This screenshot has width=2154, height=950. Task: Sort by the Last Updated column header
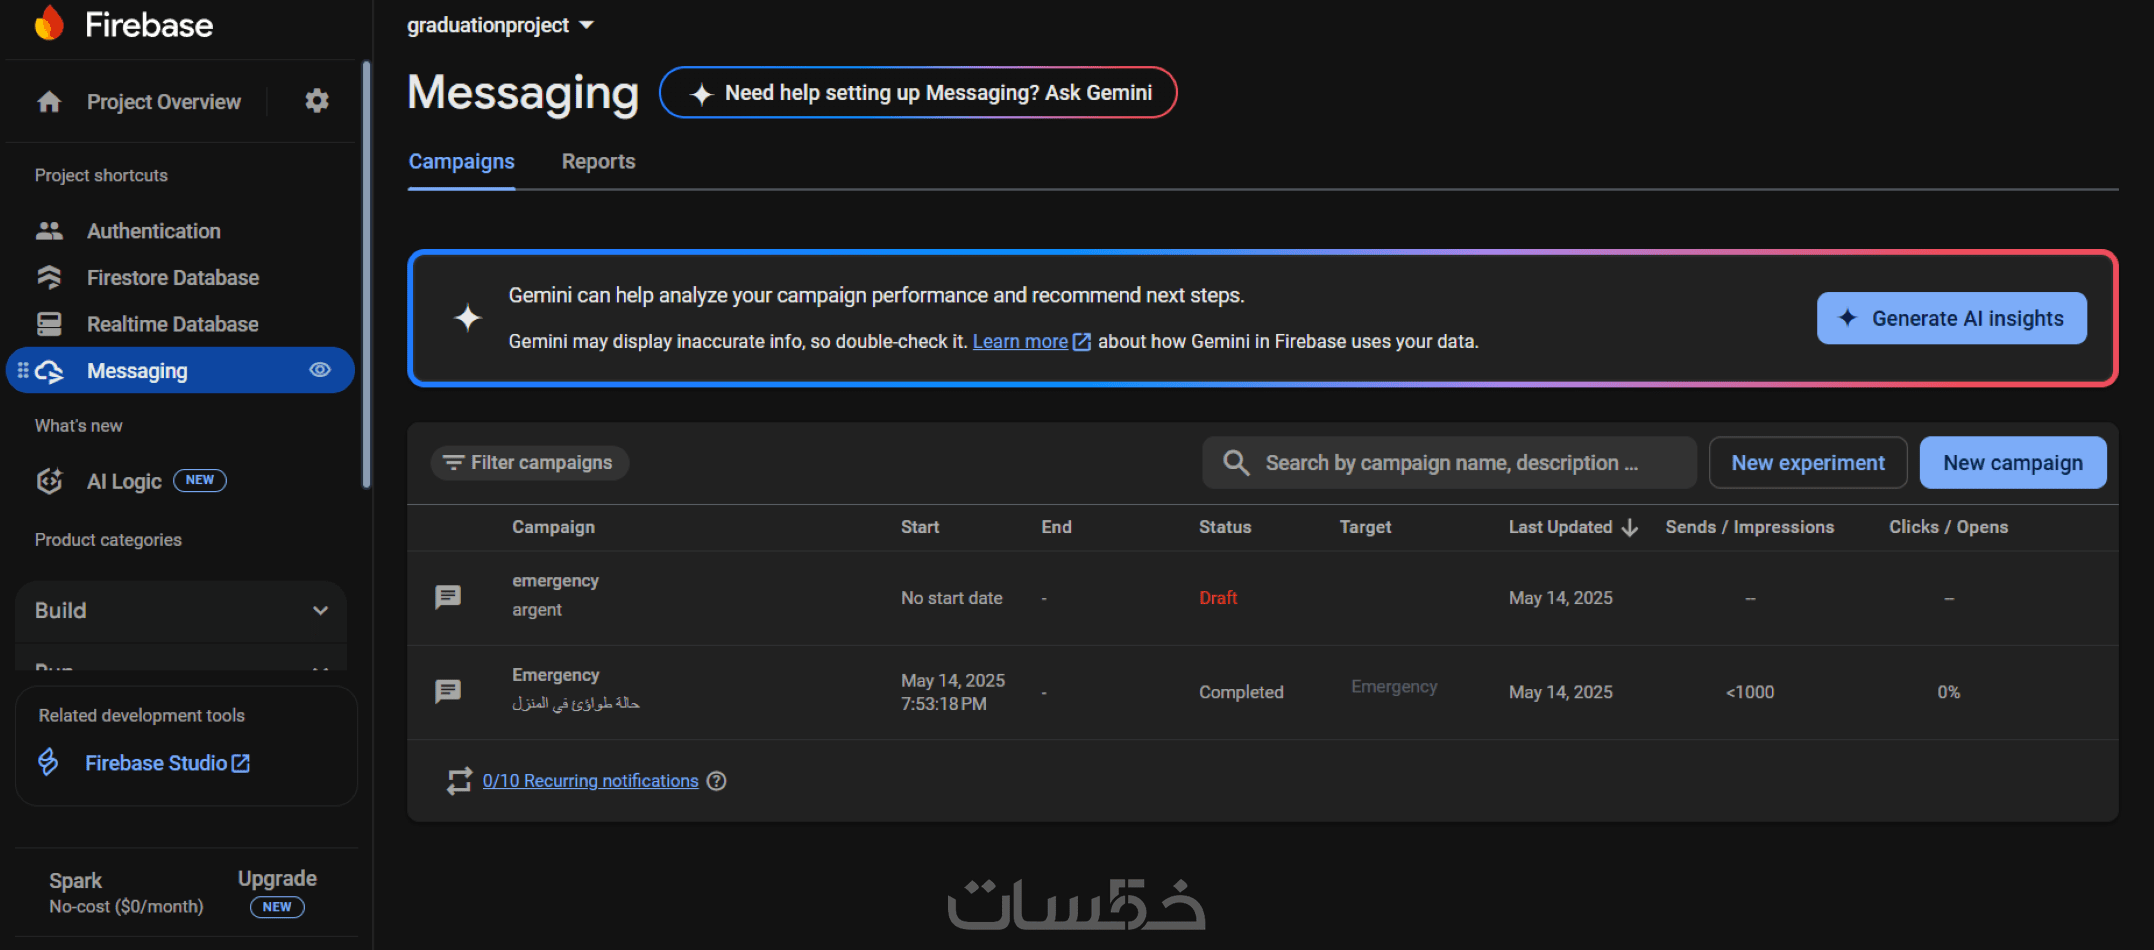(x=1560, y=527)
